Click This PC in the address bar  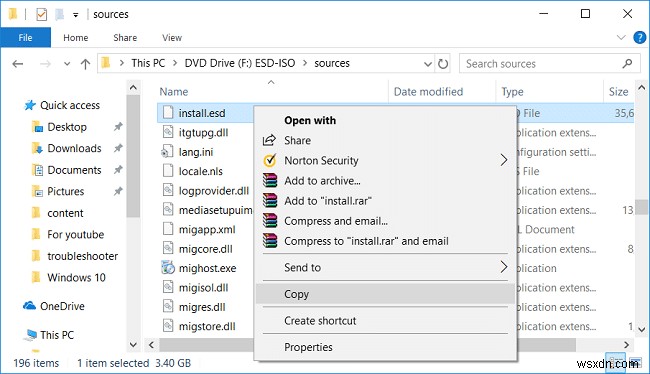[148, 63]
